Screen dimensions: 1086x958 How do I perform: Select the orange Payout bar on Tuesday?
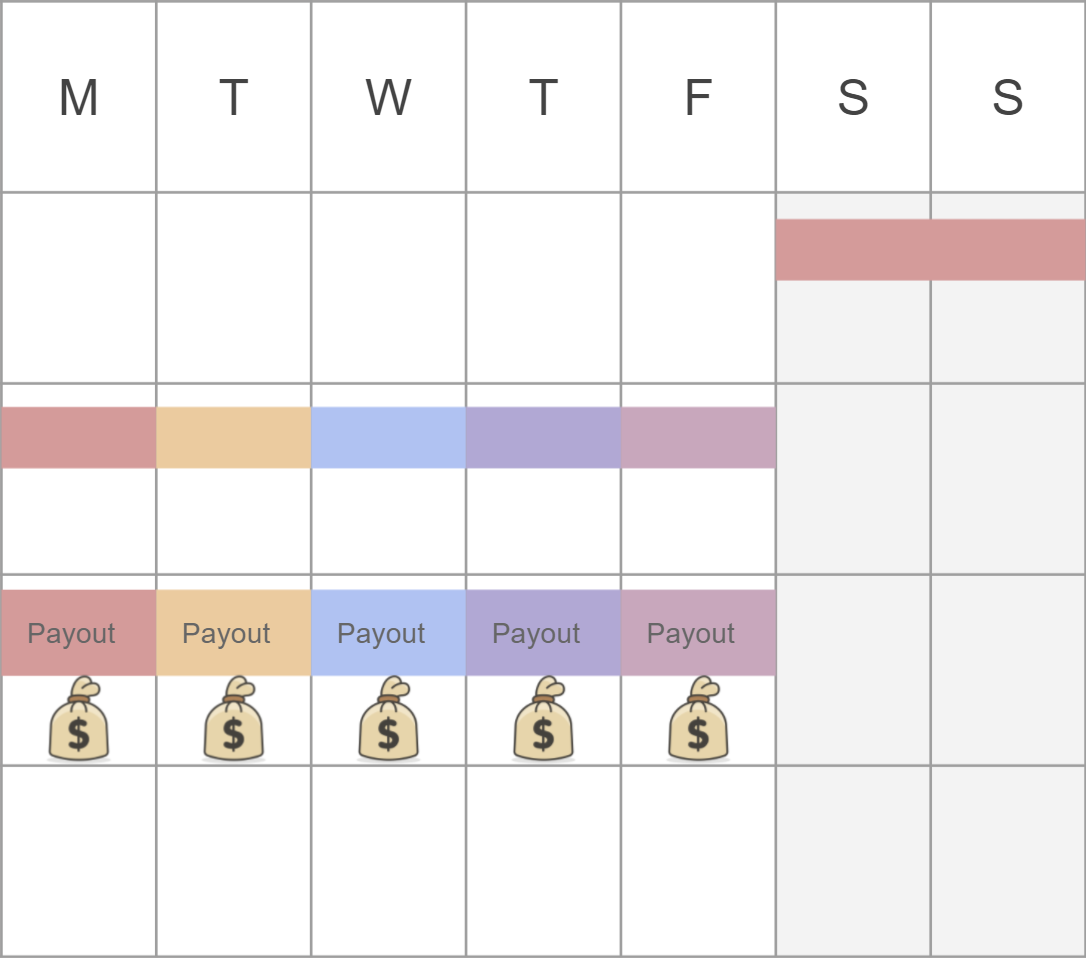pos(234,632)
